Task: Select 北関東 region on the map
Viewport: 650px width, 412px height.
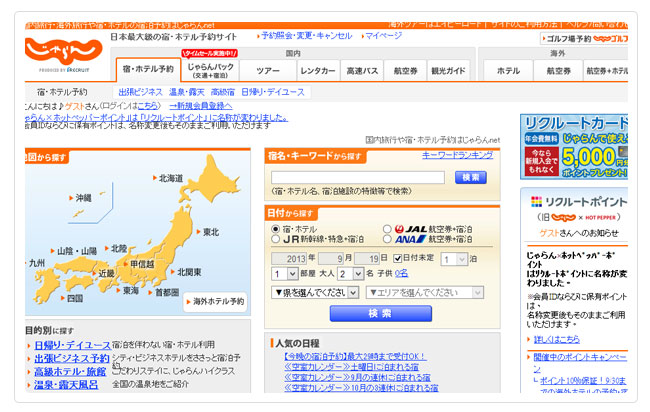Action: [x=187, y=272]
